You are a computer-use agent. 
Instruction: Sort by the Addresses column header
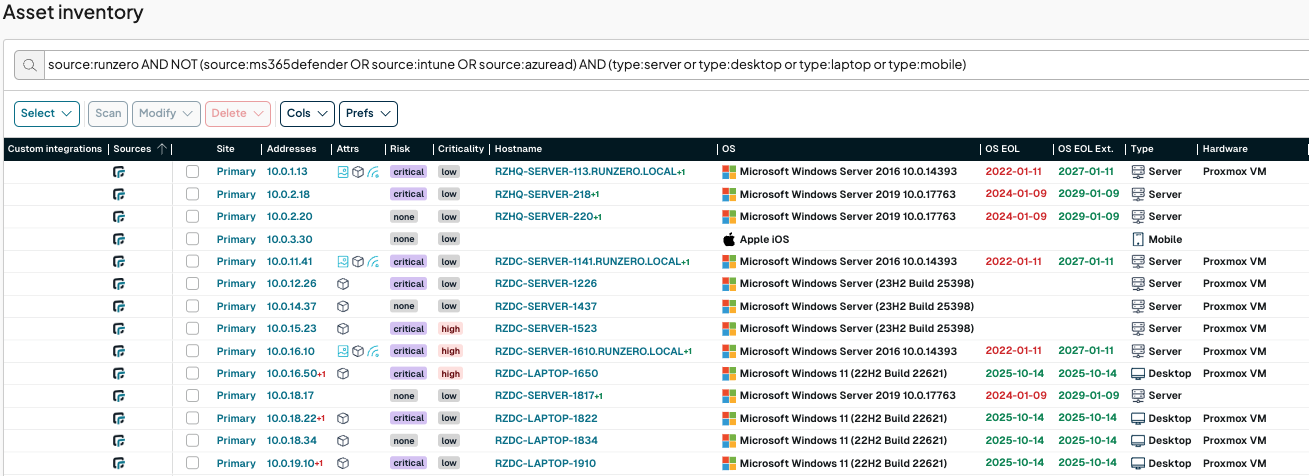tap(292, 149)
